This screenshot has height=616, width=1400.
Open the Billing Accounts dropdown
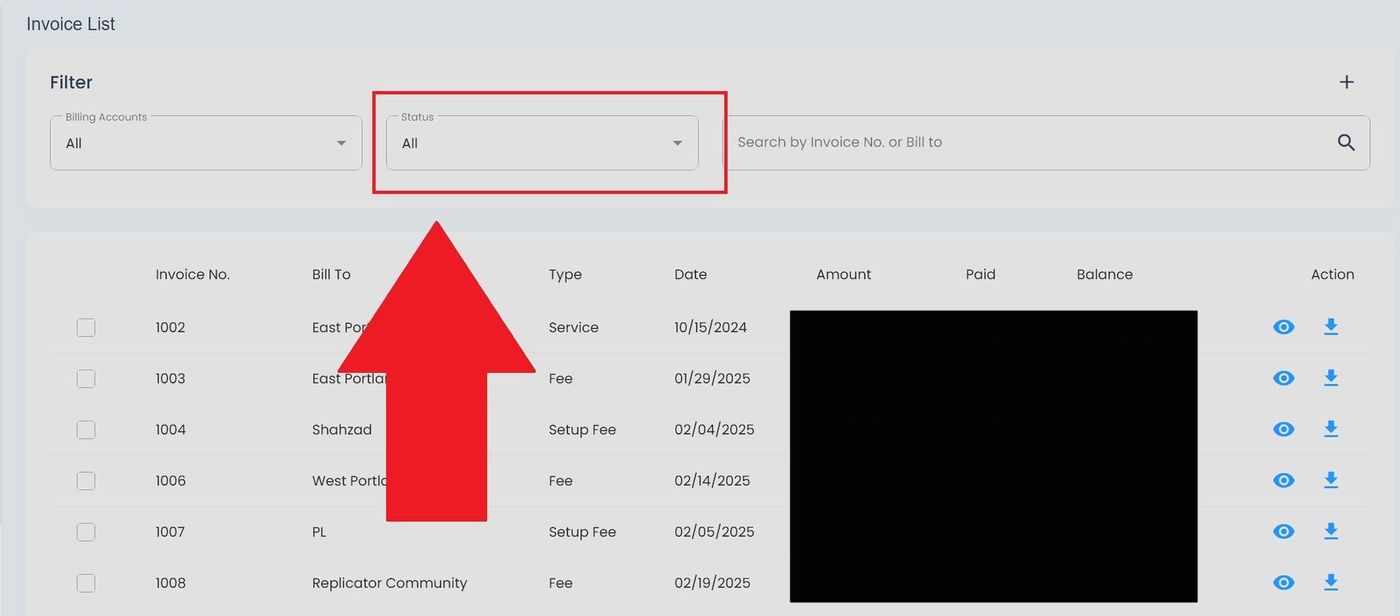click(205, 143)
